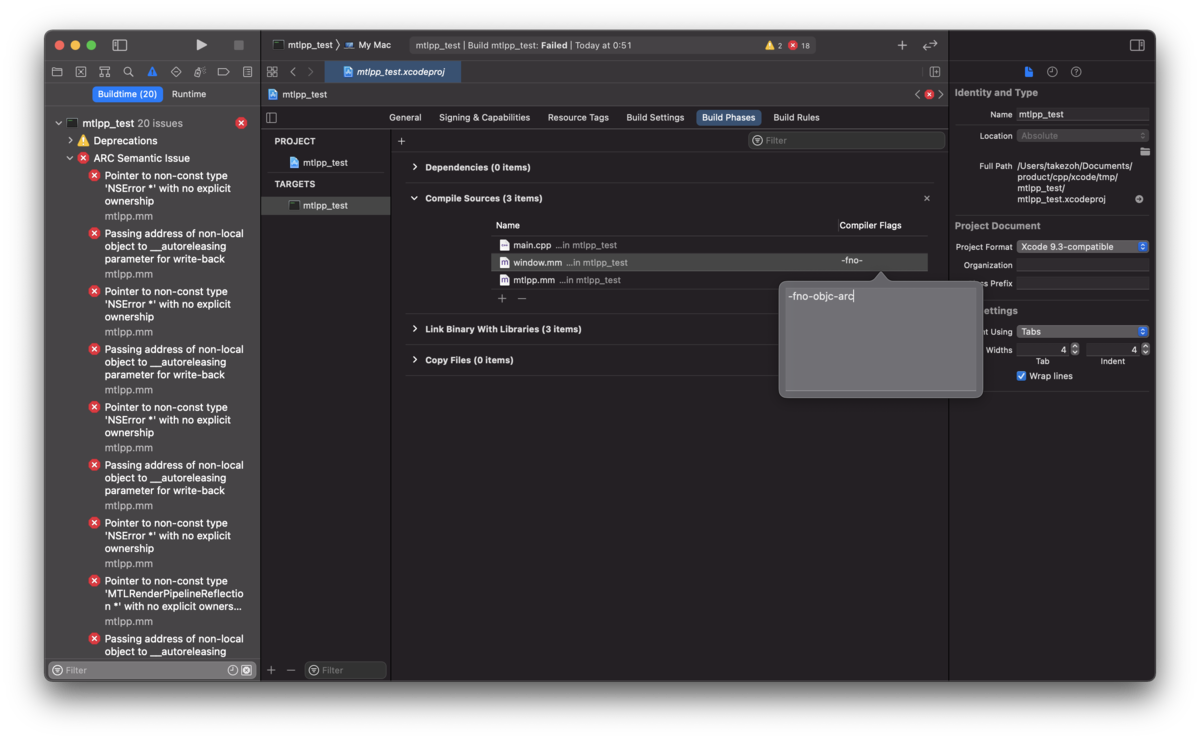Remove selected file from Compile Sources
The height and width of the screenshot is (740, 1200).
click(522, 298)
